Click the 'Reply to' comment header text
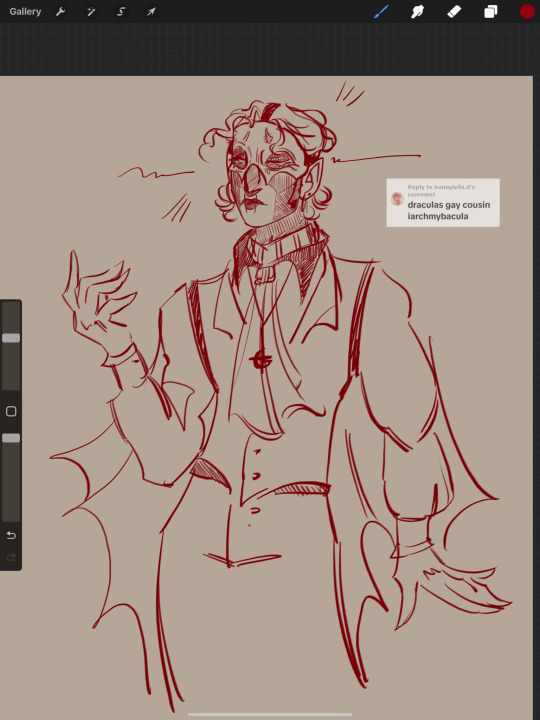This screenshot has height=720, width=540. tap(441, 191)
